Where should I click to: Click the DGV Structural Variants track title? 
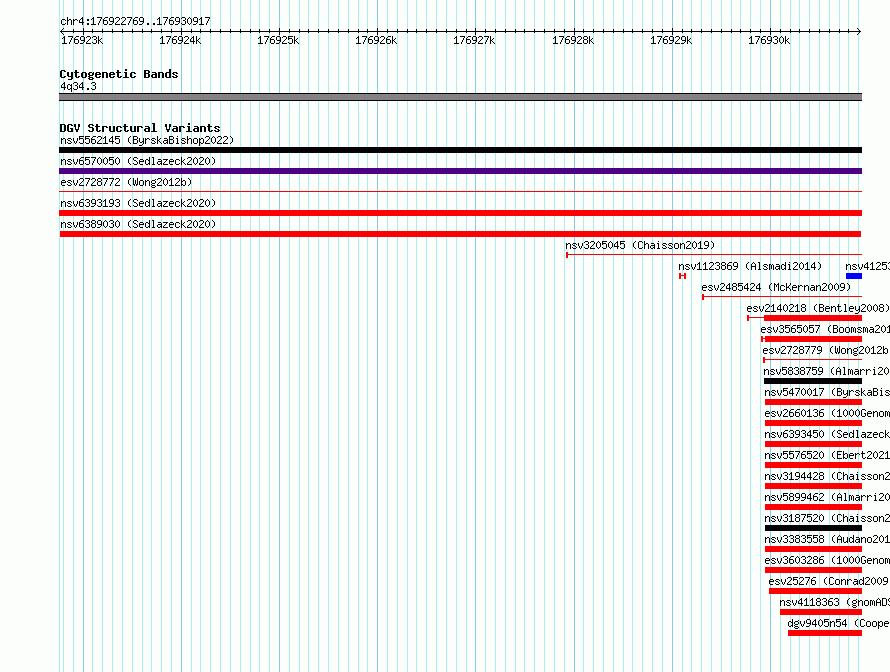coord(140,128)
